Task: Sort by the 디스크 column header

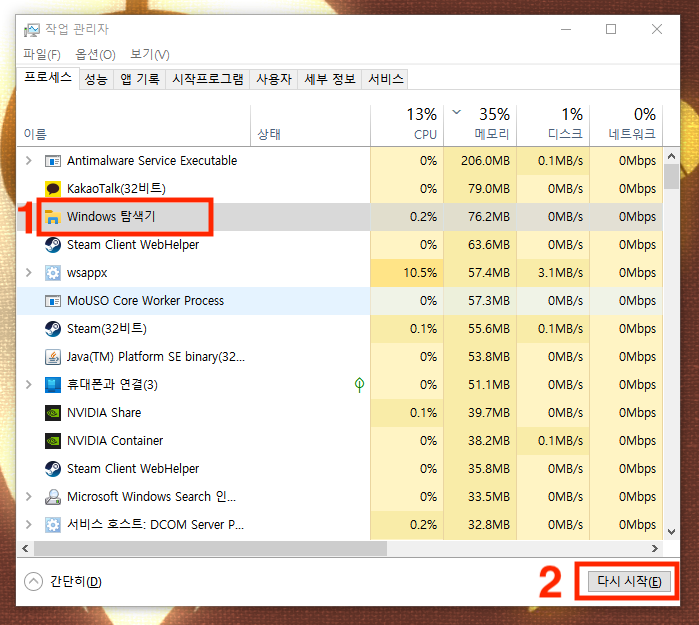Action: (553, 126)
